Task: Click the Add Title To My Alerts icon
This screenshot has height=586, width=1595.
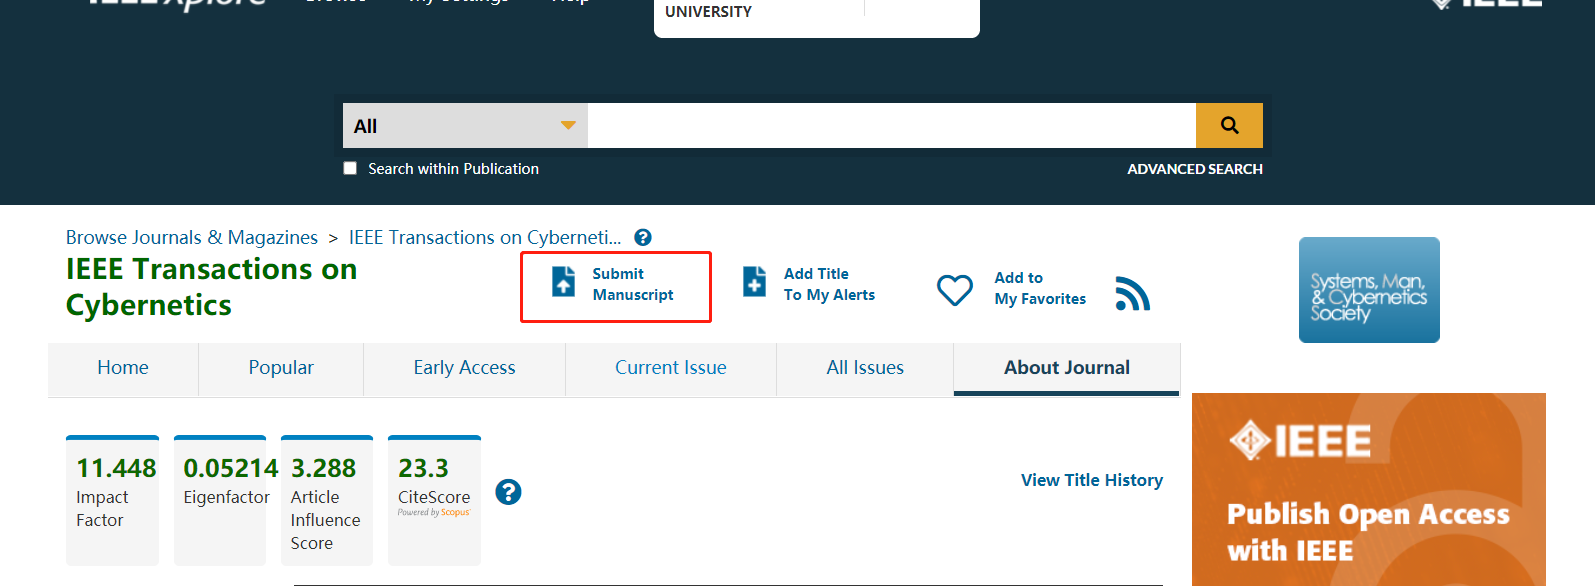Action: [x=755, y=282]
